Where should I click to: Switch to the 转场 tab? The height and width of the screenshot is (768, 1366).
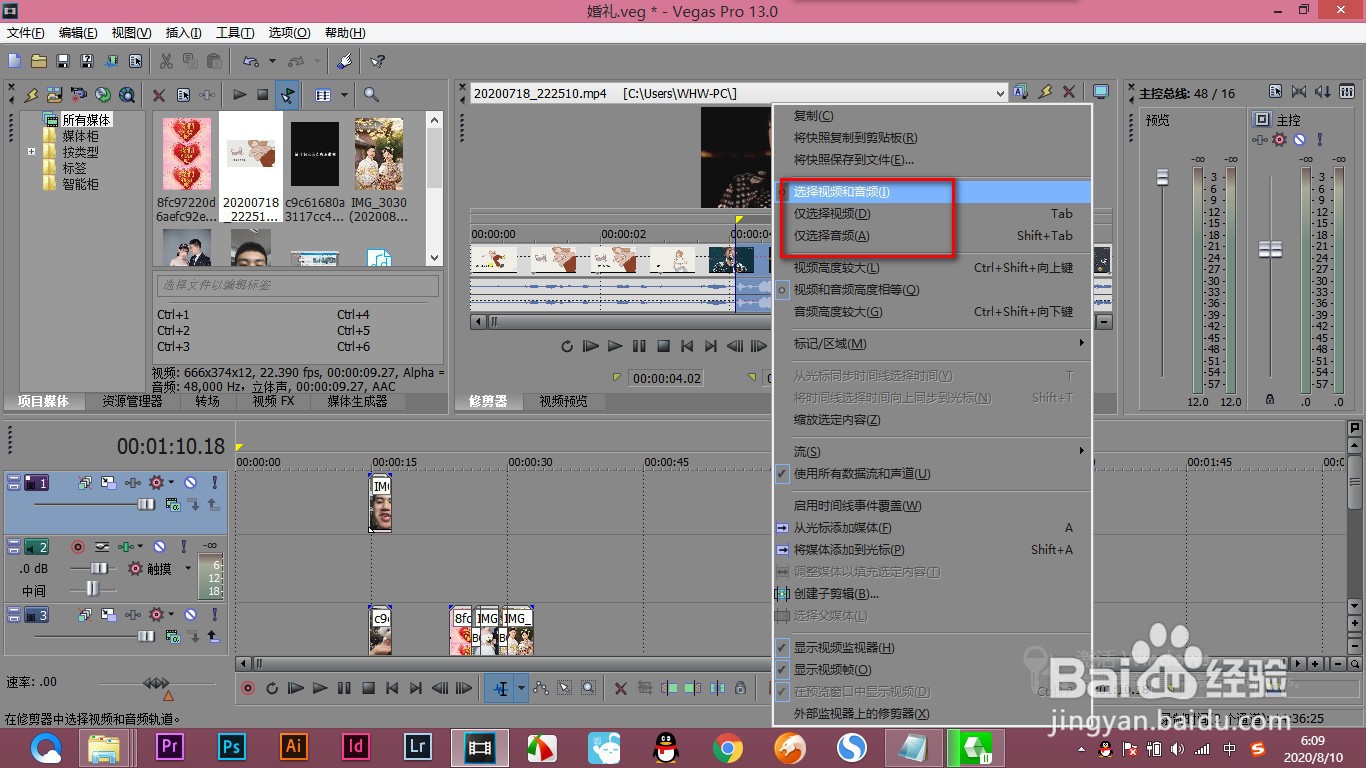click(x=208, y=401)
